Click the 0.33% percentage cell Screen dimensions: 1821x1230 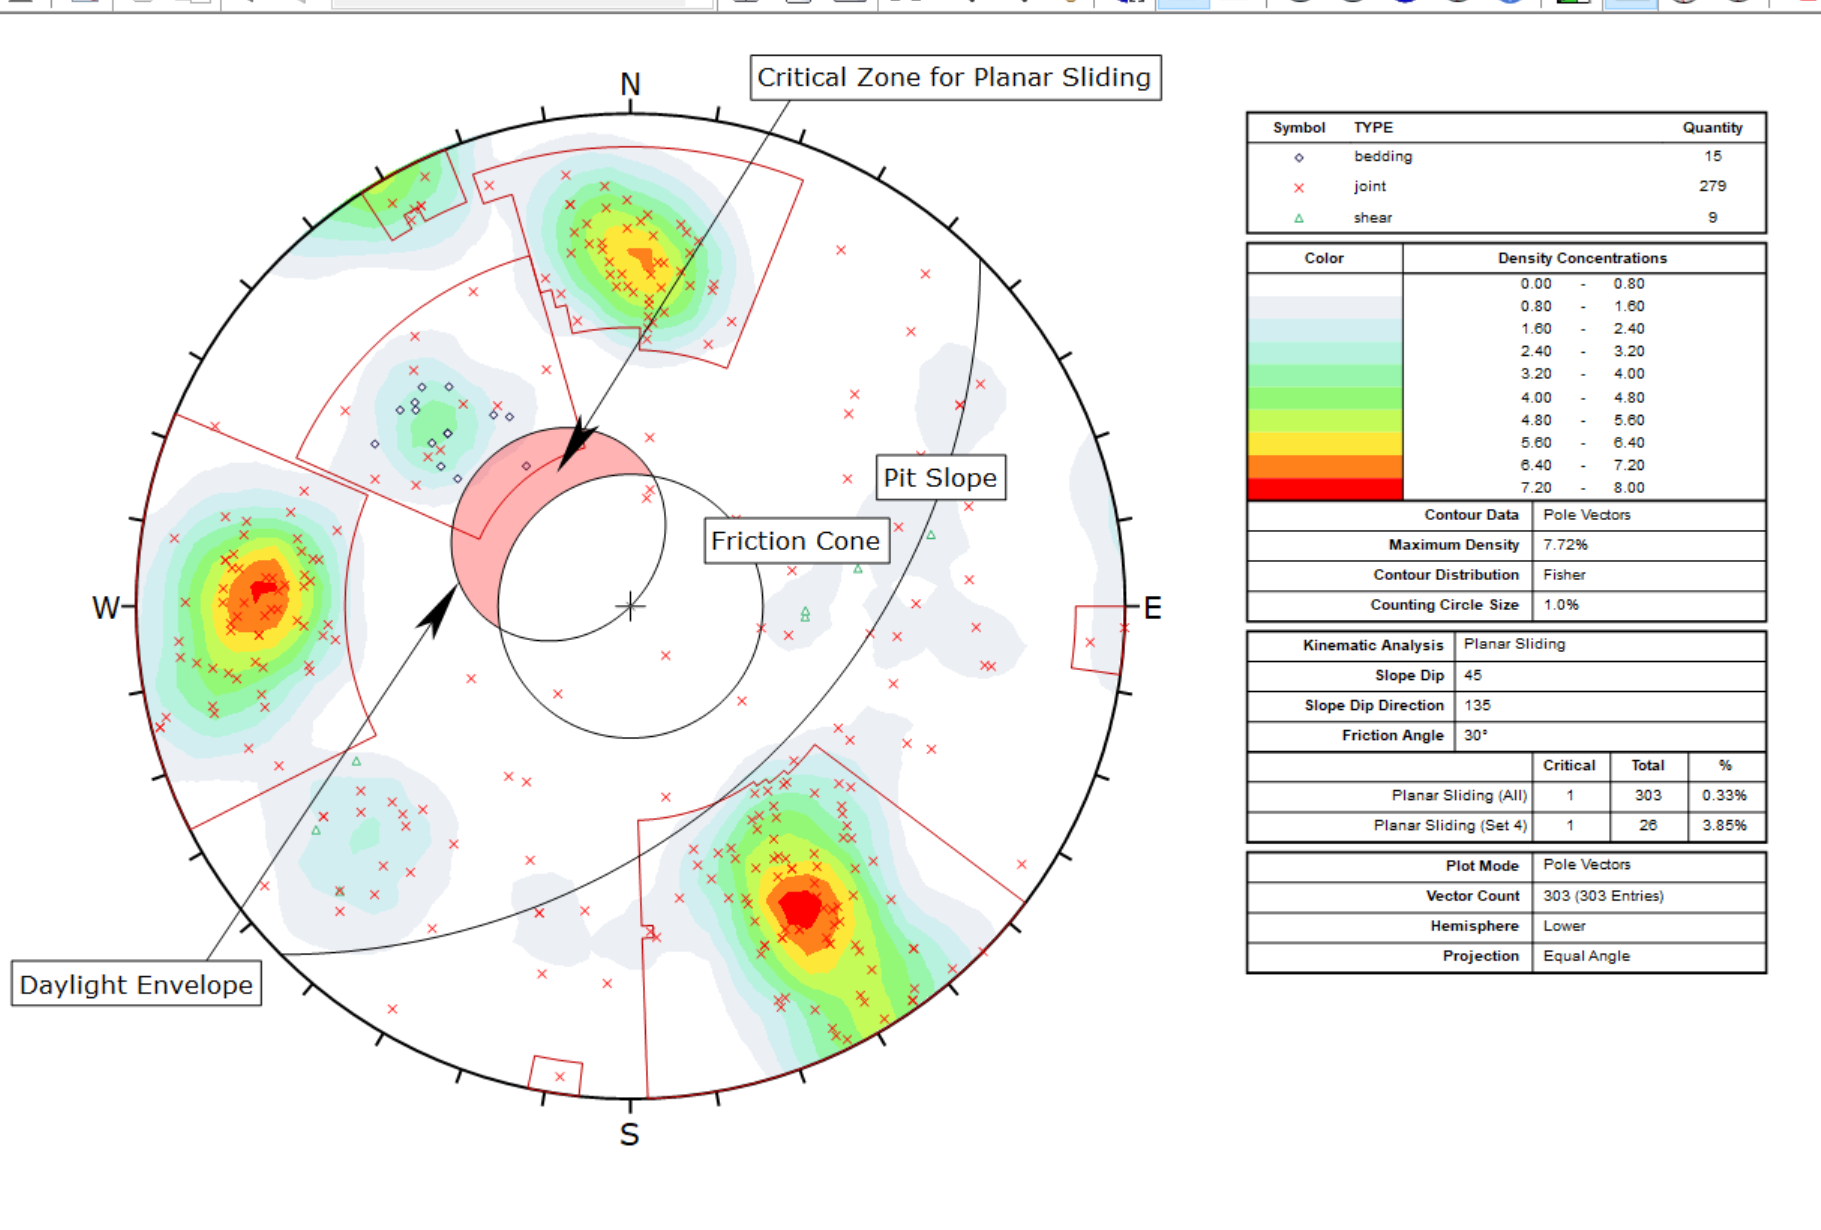(1724, 795)
